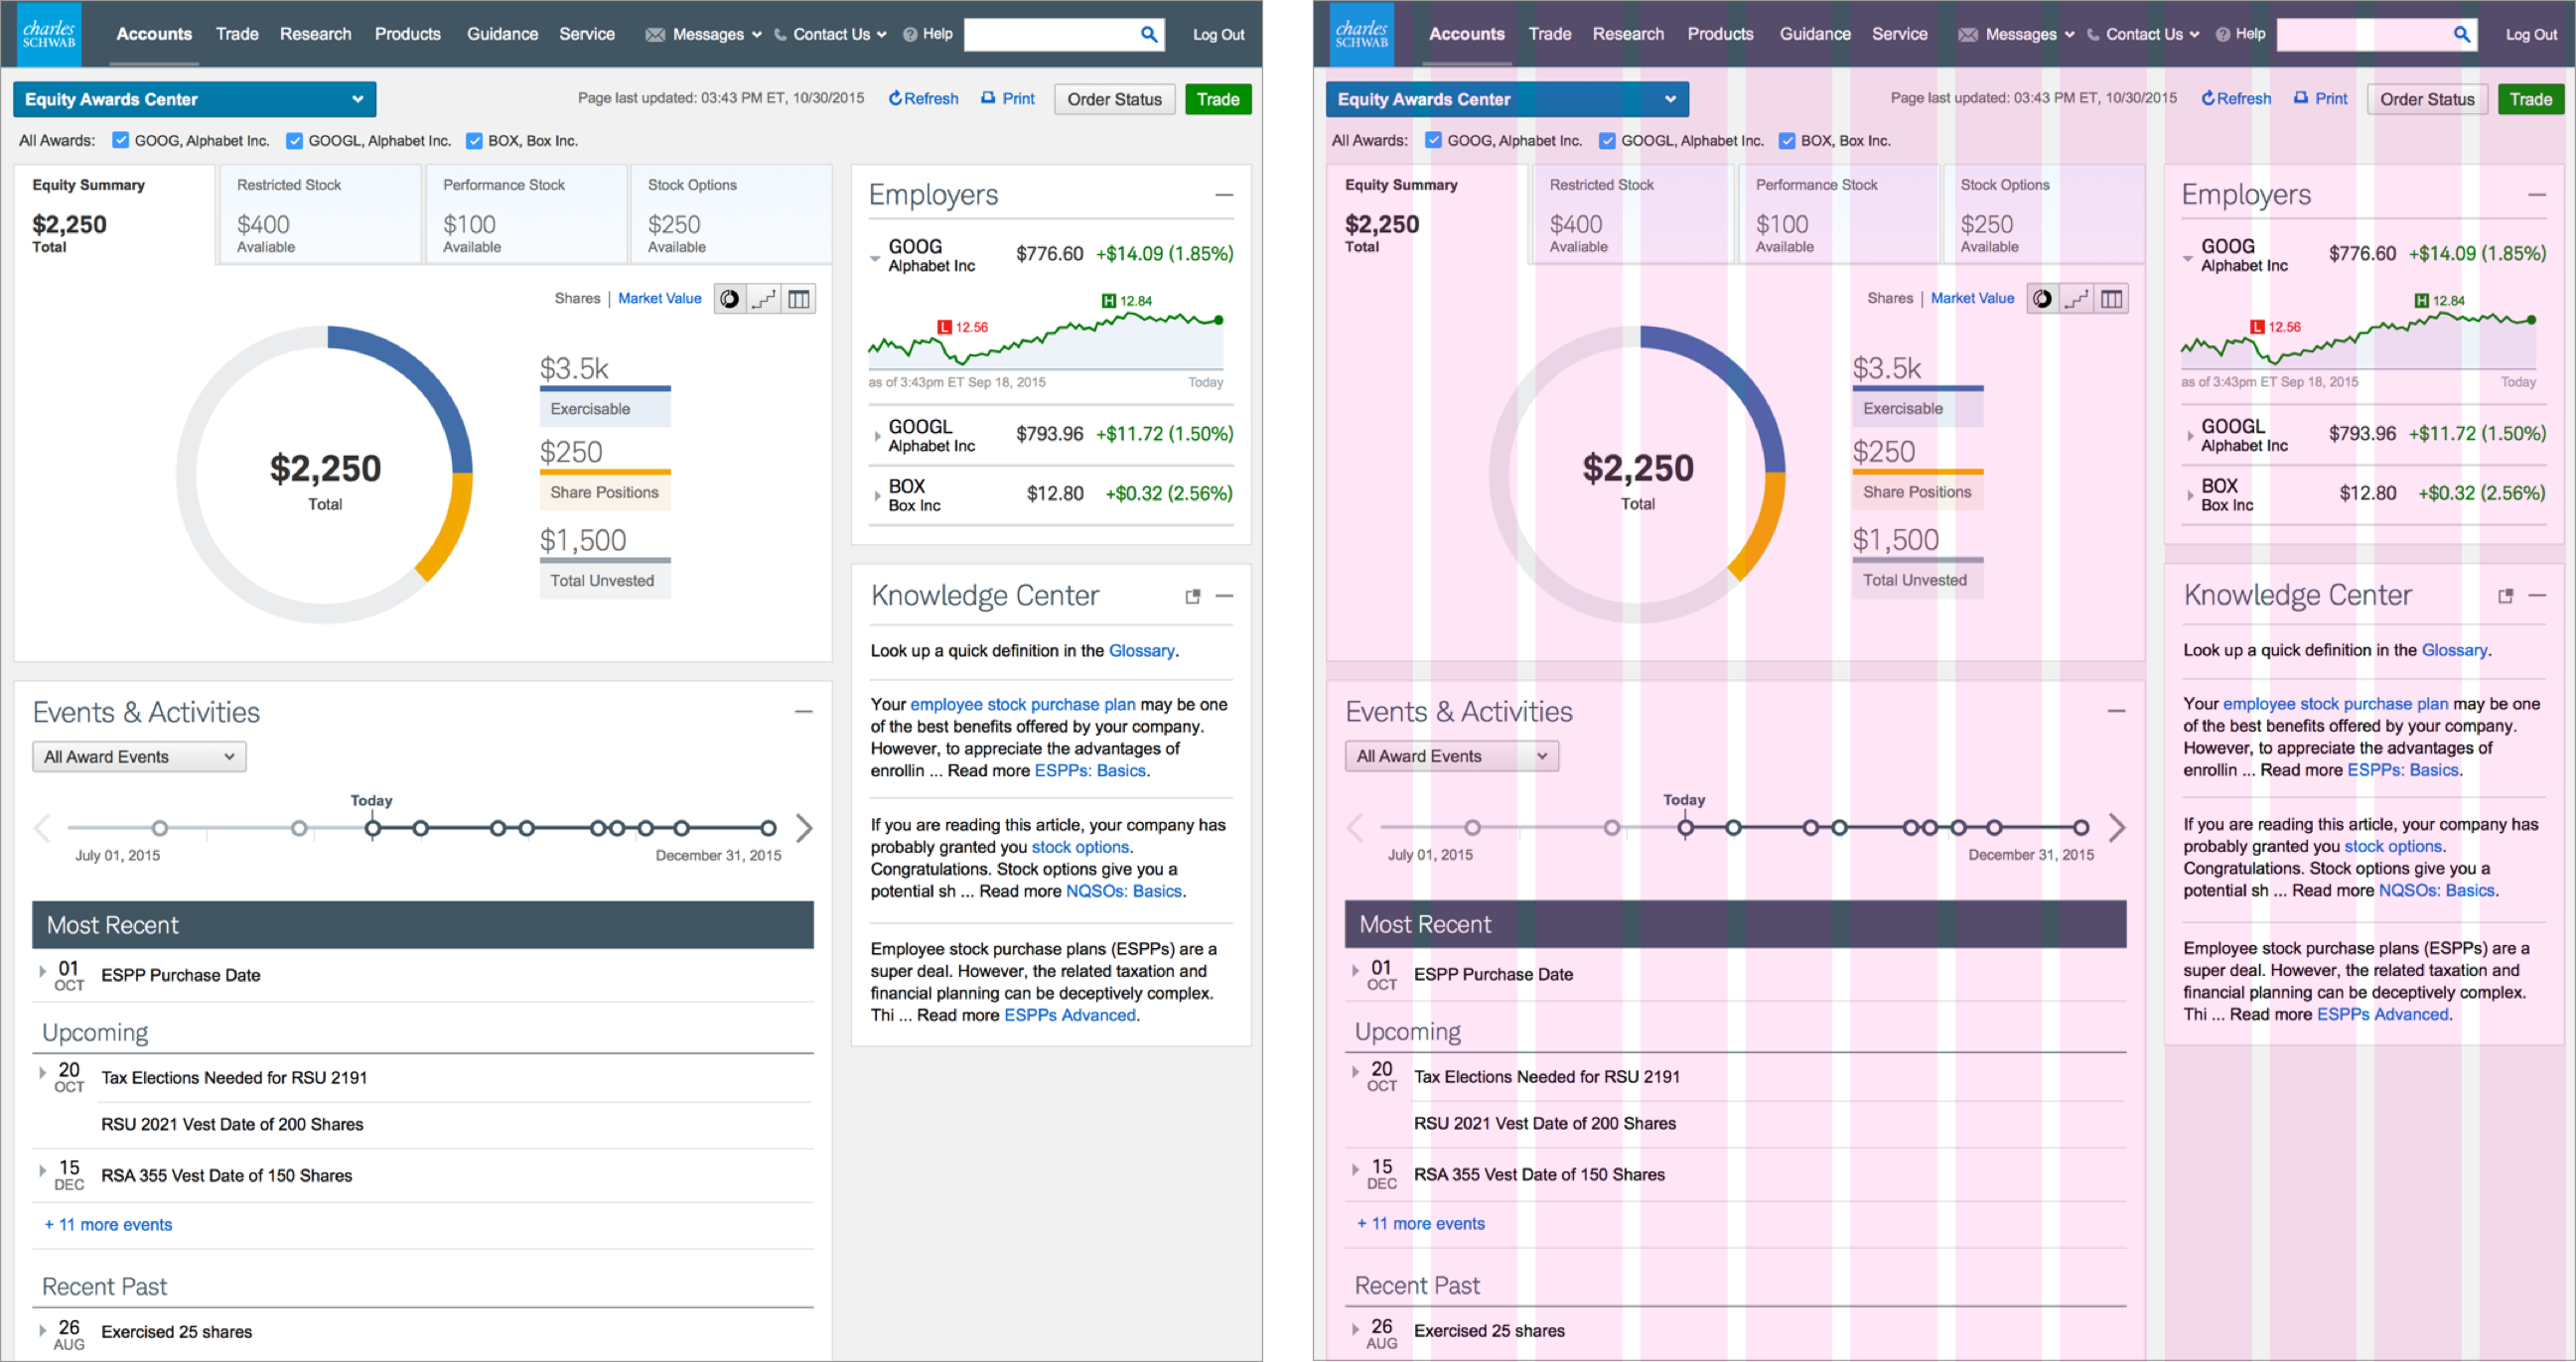Uncheck BOX, Box Inc. in the left page
Image resolution: width=2576 pixels, height=1362 pixels.
pyautogui.click(x=474, y=140)
